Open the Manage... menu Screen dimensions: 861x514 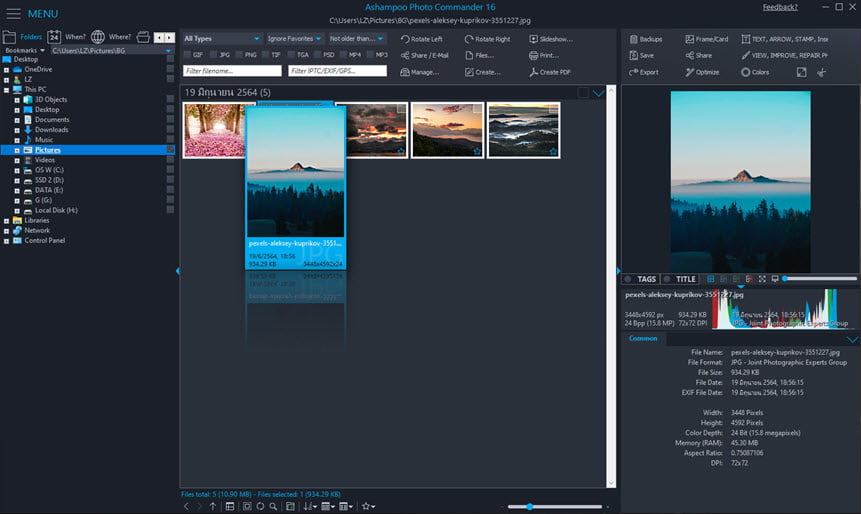point(420,72)
